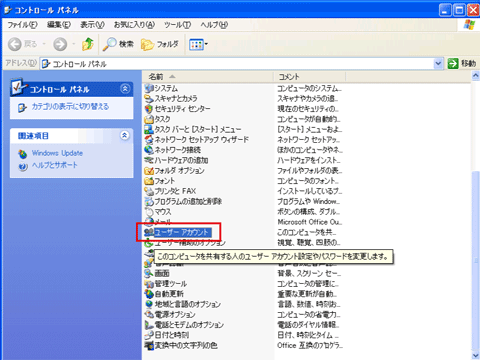Click the 検索 search toolbar button
The height and width of the screenshot is (360, 480).
tap(118, 44)
